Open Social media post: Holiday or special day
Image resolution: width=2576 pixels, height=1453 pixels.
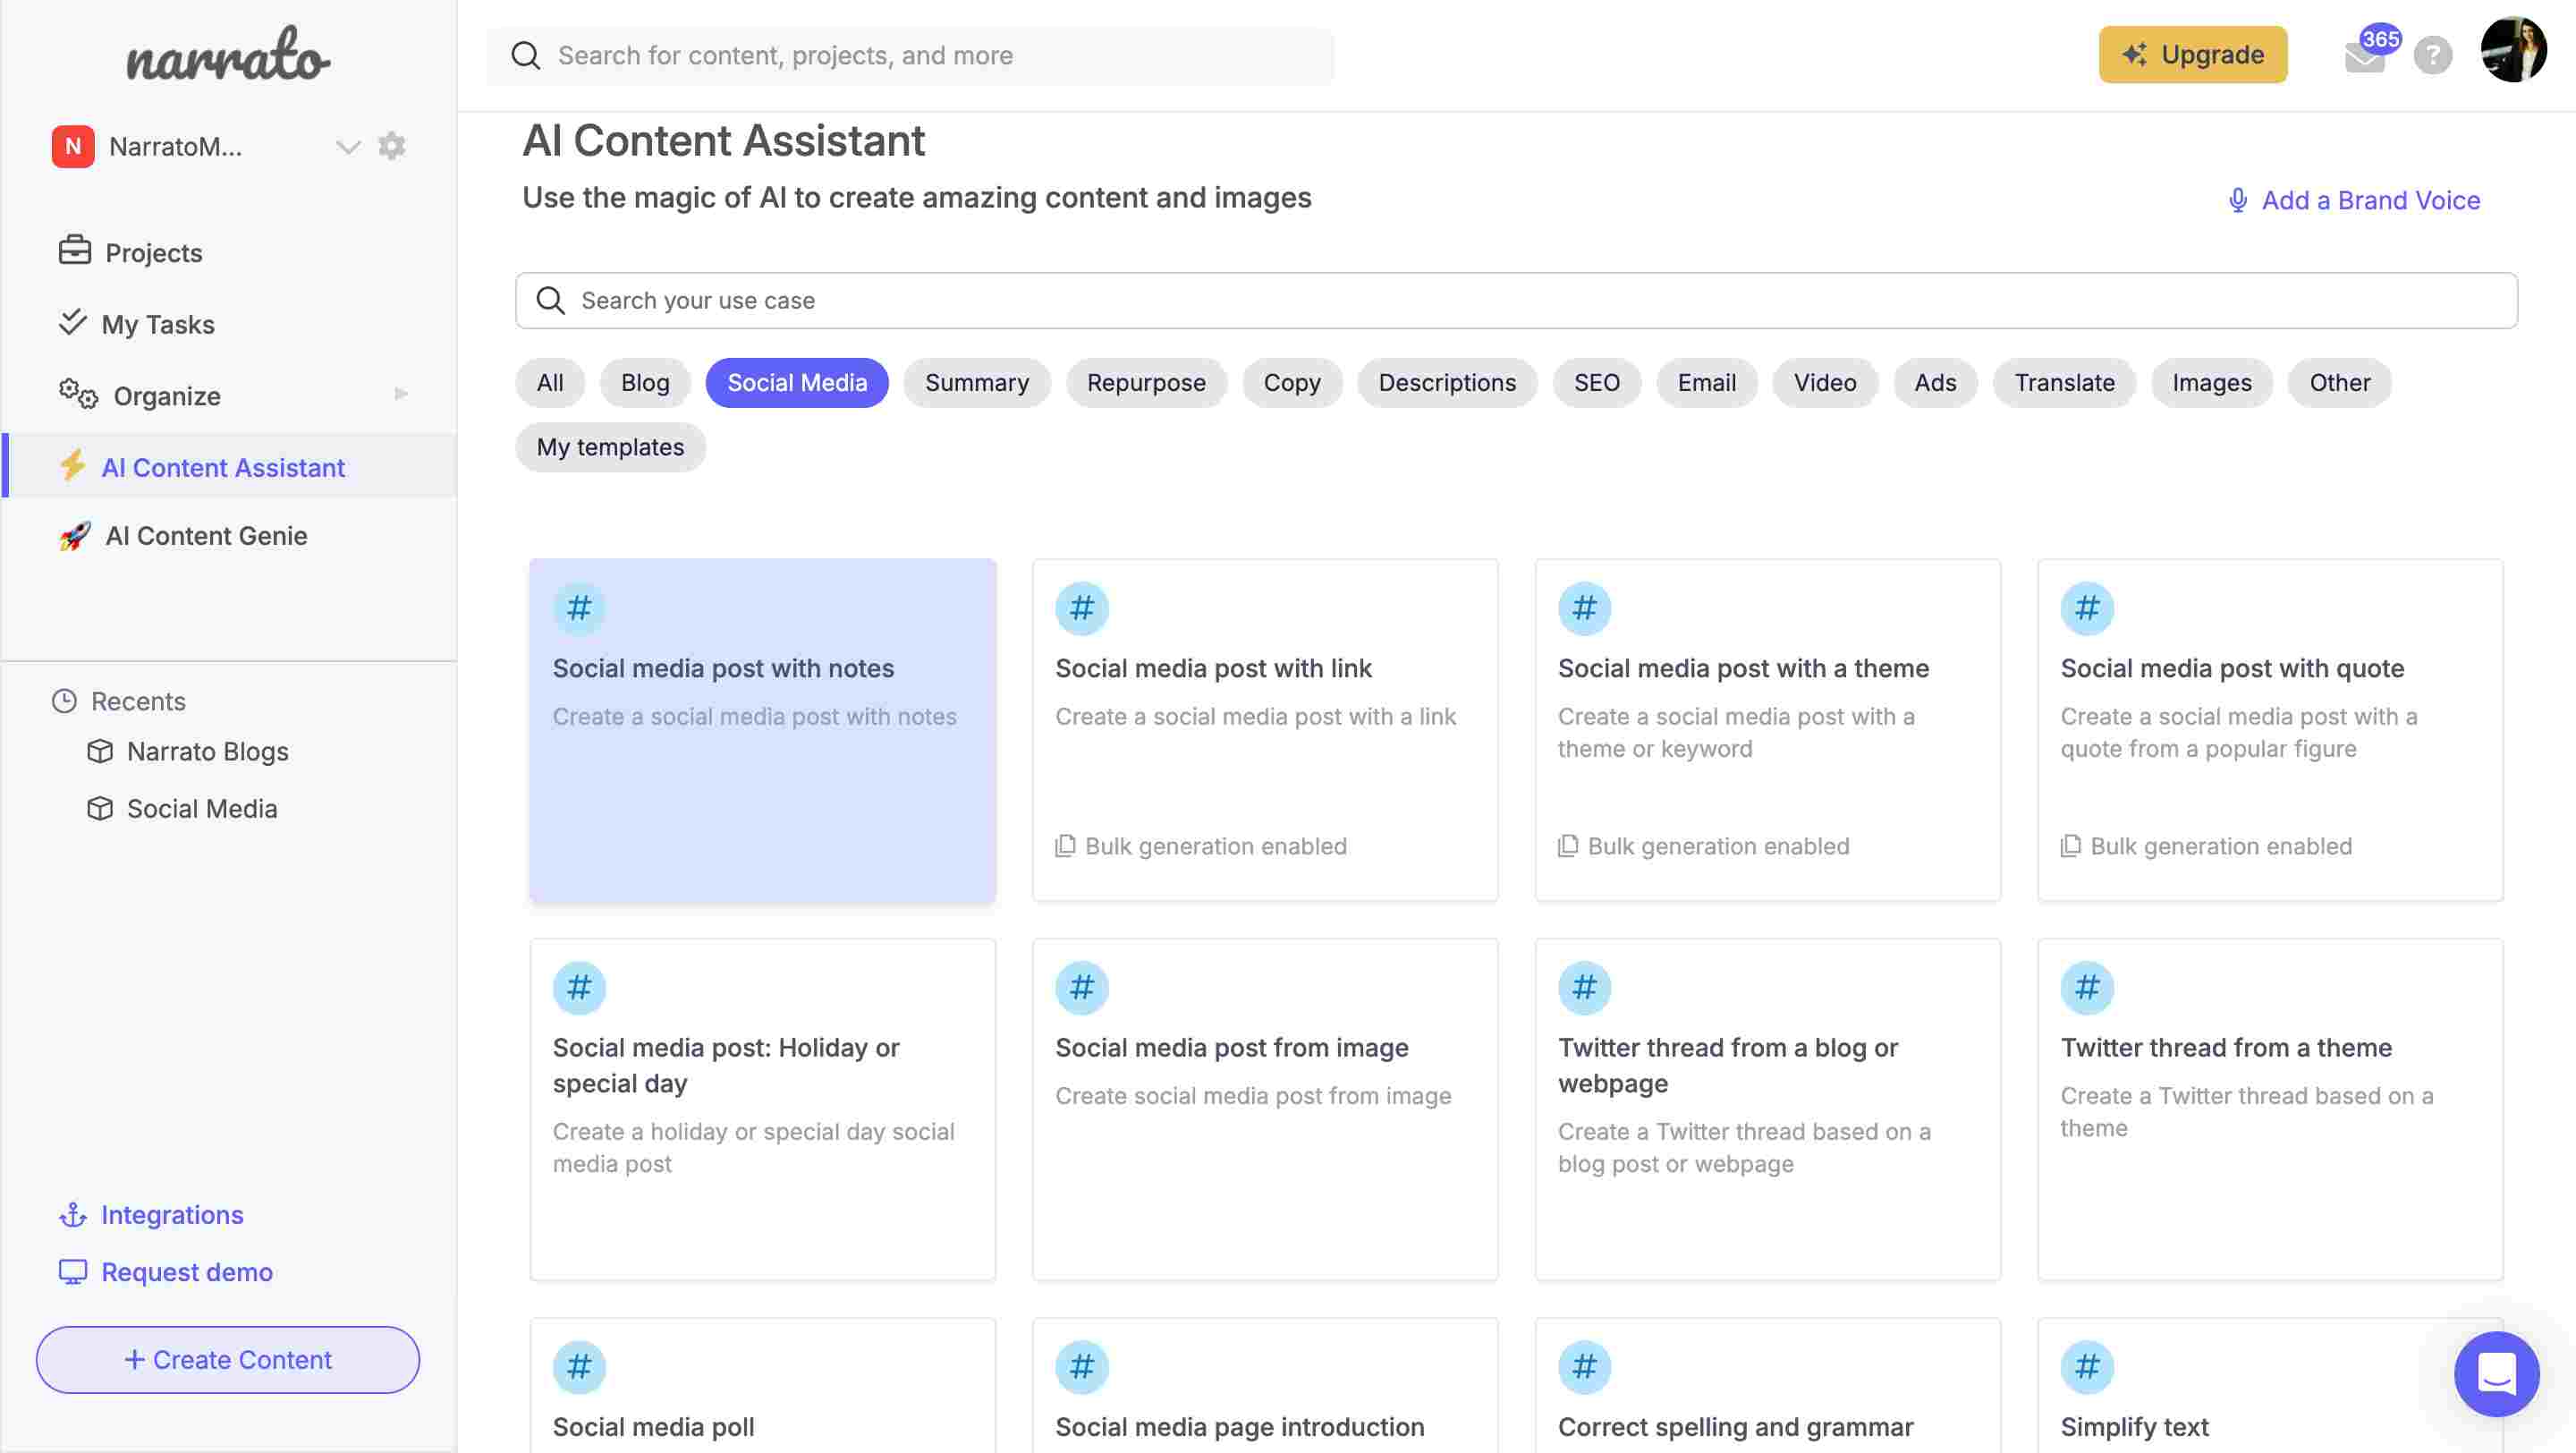click(763, 1109)
